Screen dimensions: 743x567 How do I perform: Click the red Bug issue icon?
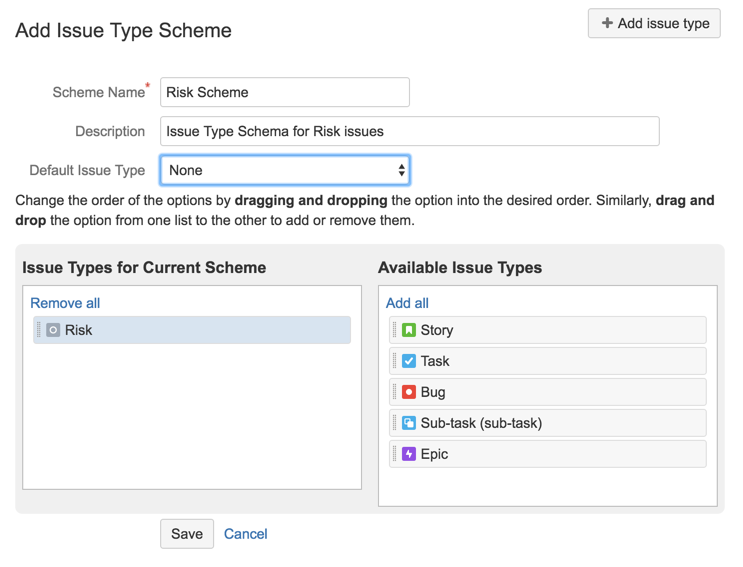(x=409, y=392)
